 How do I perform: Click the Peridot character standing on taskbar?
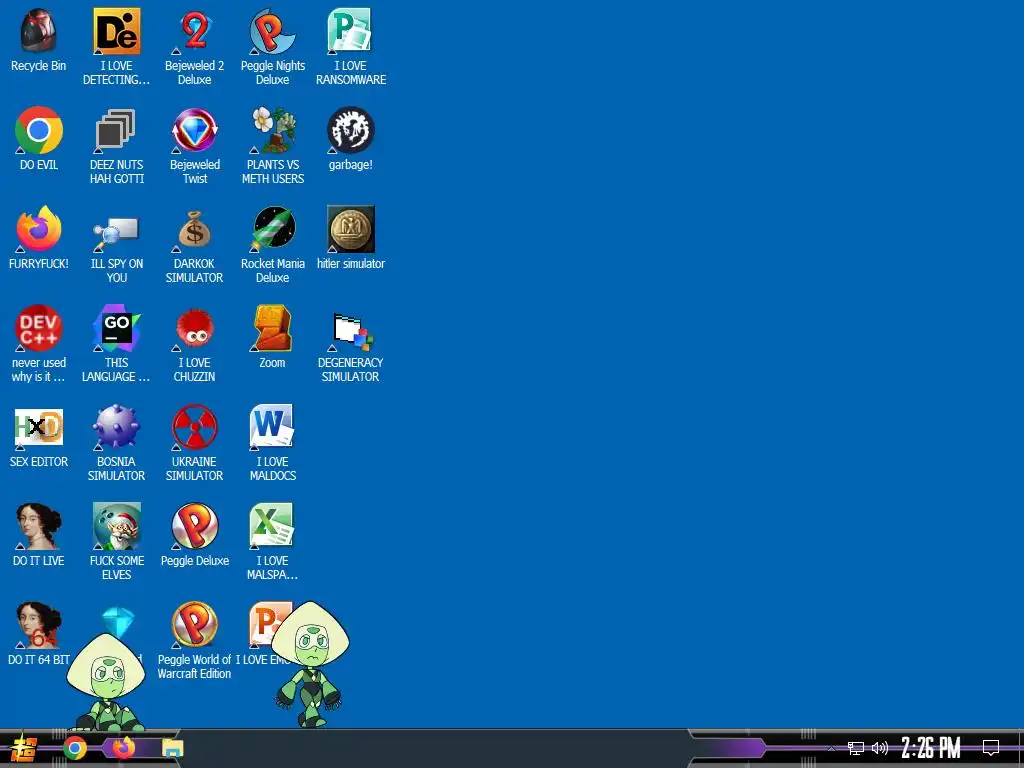106,682
